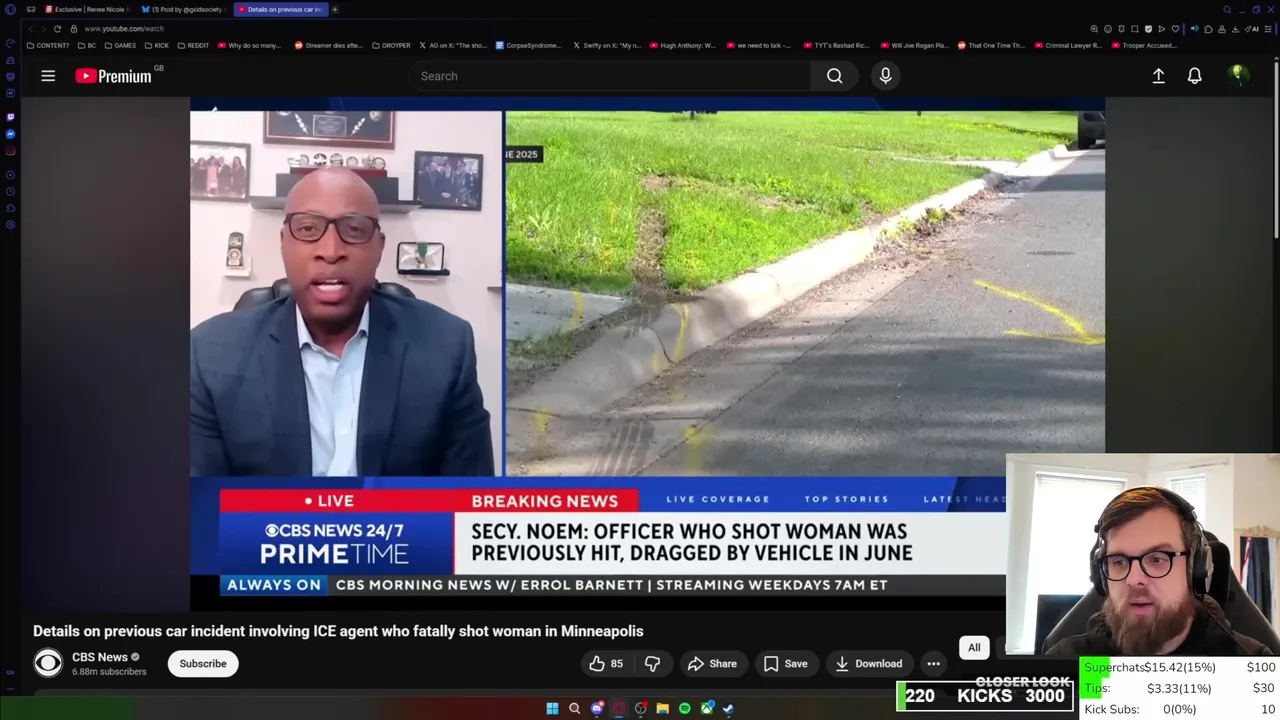Open the browser Easy Setup menu
Screen dimensions: 1280x720
[1268, 29]
